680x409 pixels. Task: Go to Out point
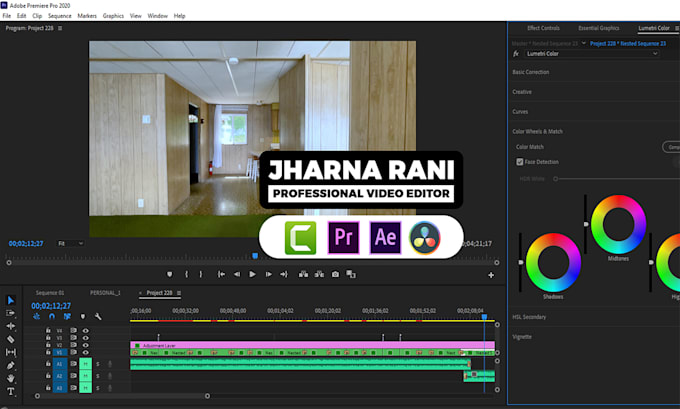(x=284, y=274)
